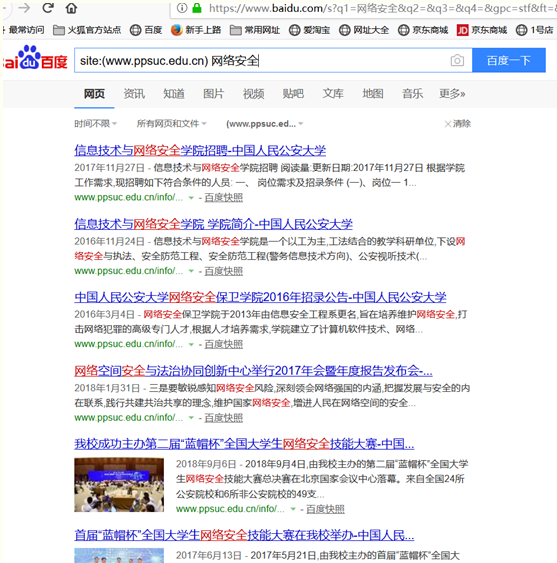Click the 首届蓝帽杯 result thumbnail
This screenshot has height=563, width=557.
point(119,555)
